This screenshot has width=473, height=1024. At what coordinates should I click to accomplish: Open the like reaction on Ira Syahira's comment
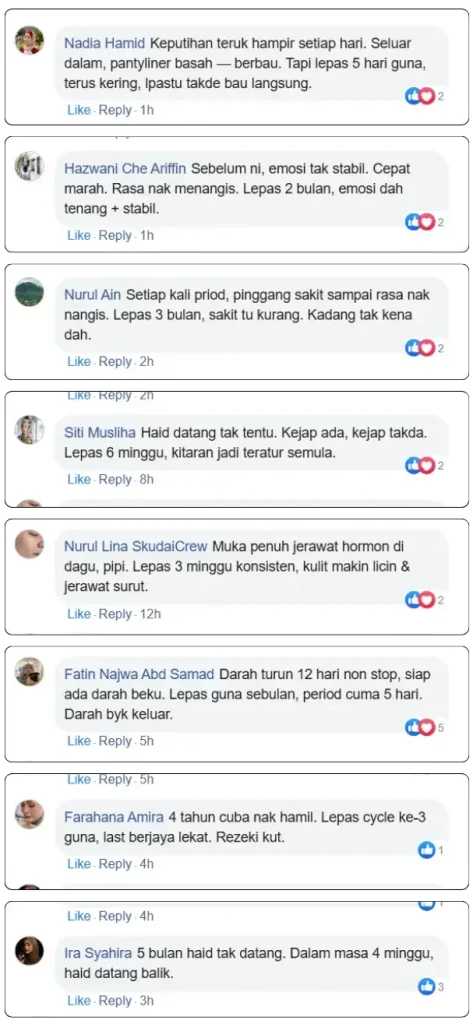coord(427,987)
